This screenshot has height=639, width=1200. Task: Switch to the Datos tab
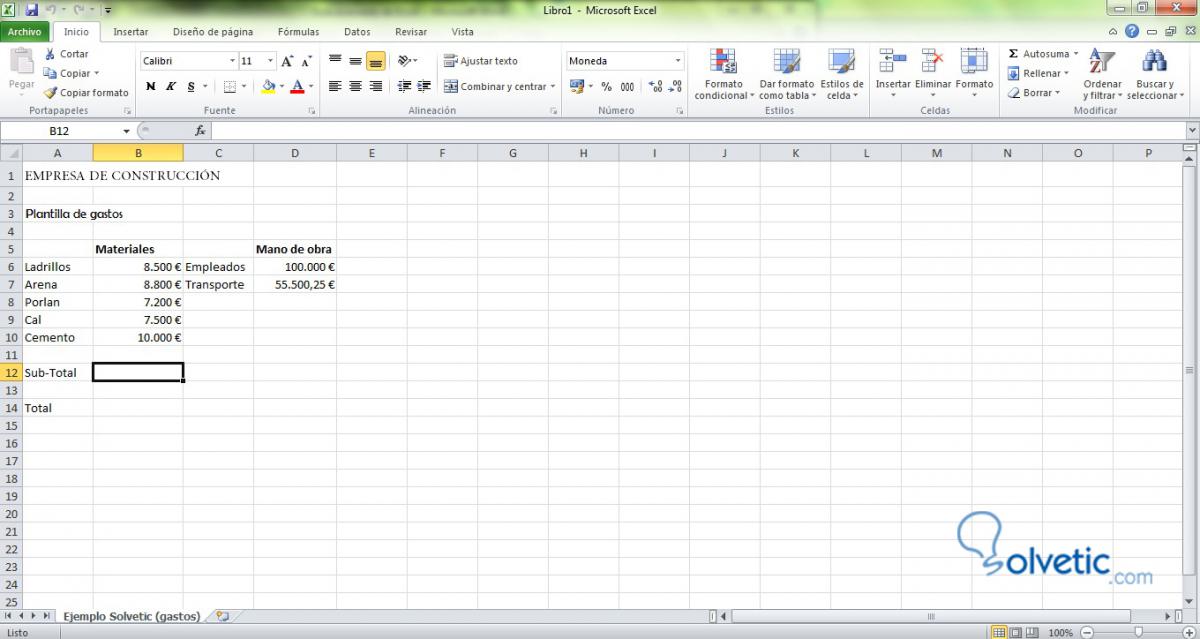click(357, 32)
